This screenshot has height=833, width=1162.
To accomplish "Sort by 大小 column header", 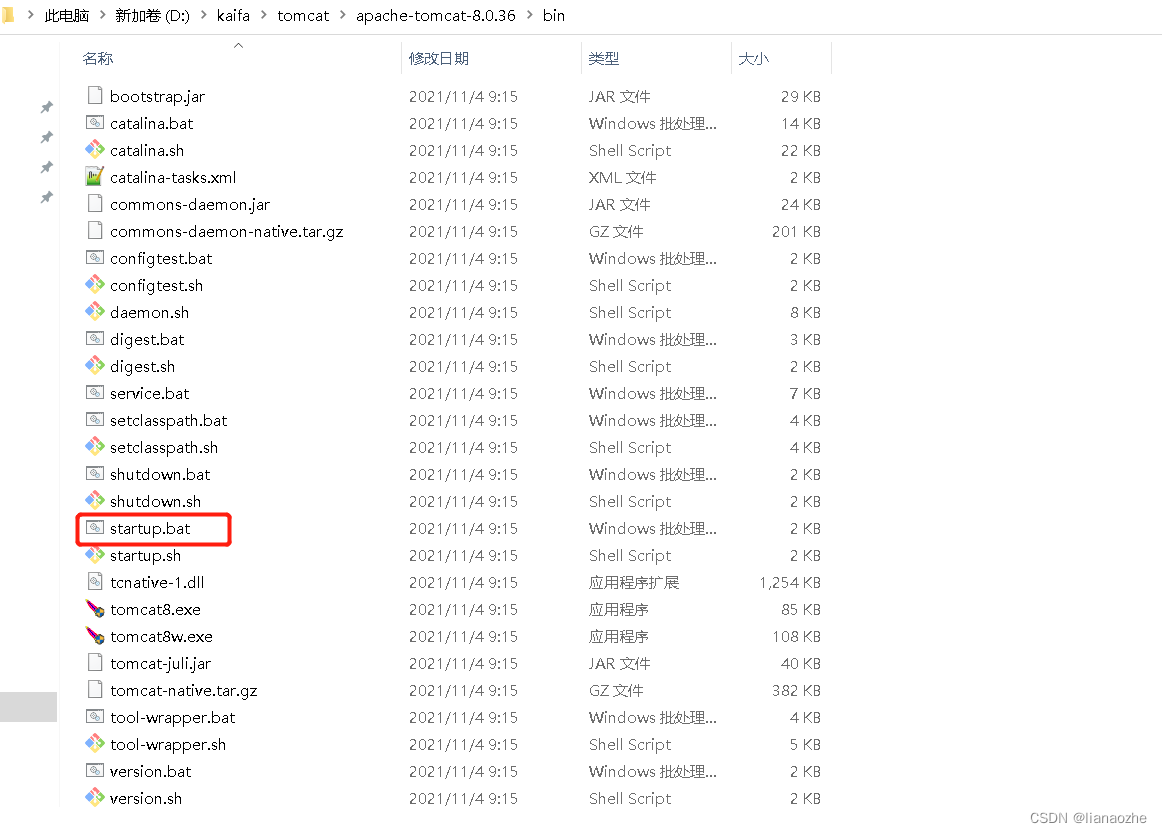I will 754,59.
